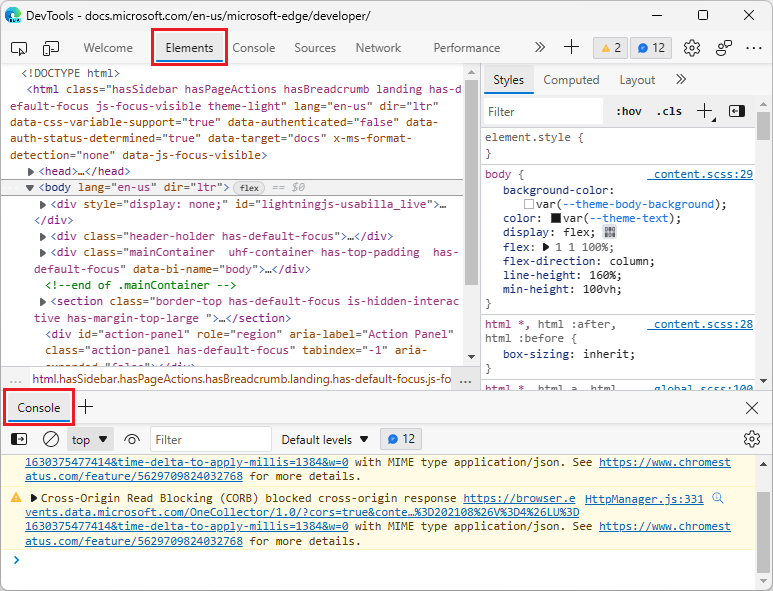Open console settings gear icon
Image resolution: width=773 pixels, height=591 pixels.
point(752,439)
